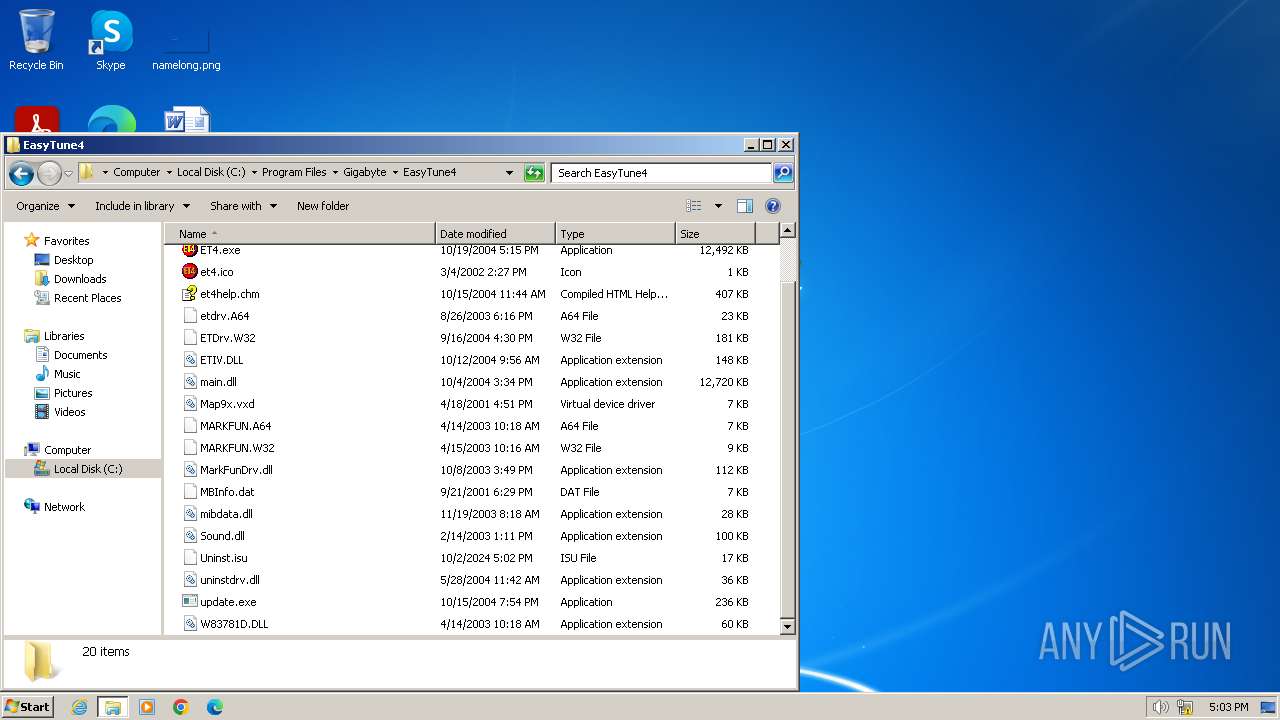Navigate to Program Files in the breadcrumb

coord(294,172)
